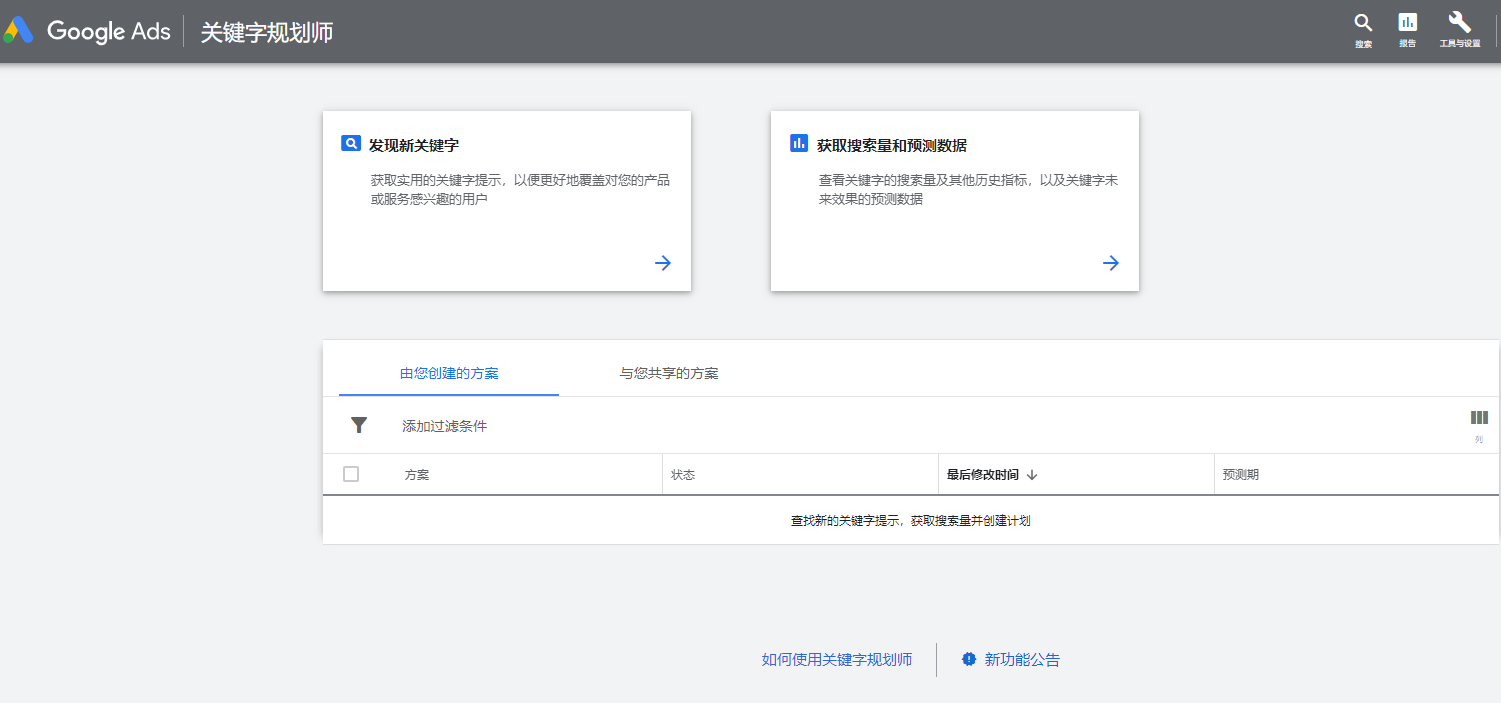Click the badge icon beside 新功能公告
The width and height of the screenshot is (1501, 703).
(968, 659)
